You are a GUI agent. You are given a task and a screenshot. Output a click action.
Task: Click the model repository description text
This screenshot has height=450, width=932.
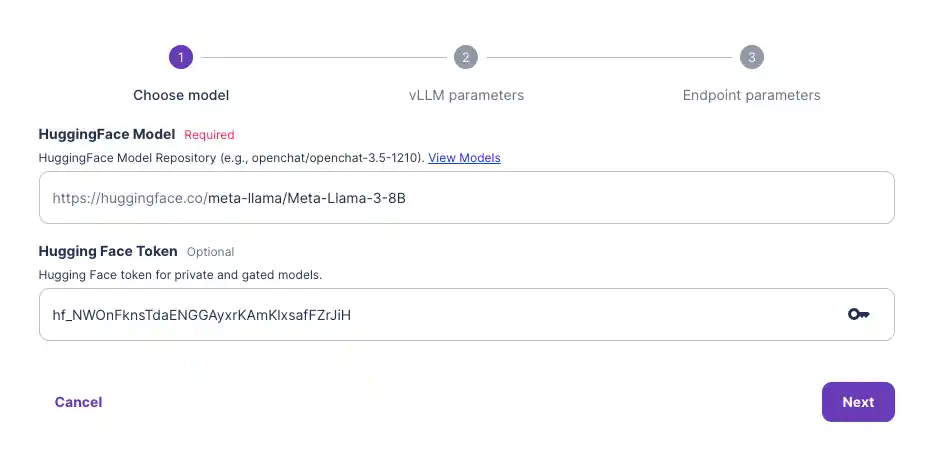[x=232, y=158]
